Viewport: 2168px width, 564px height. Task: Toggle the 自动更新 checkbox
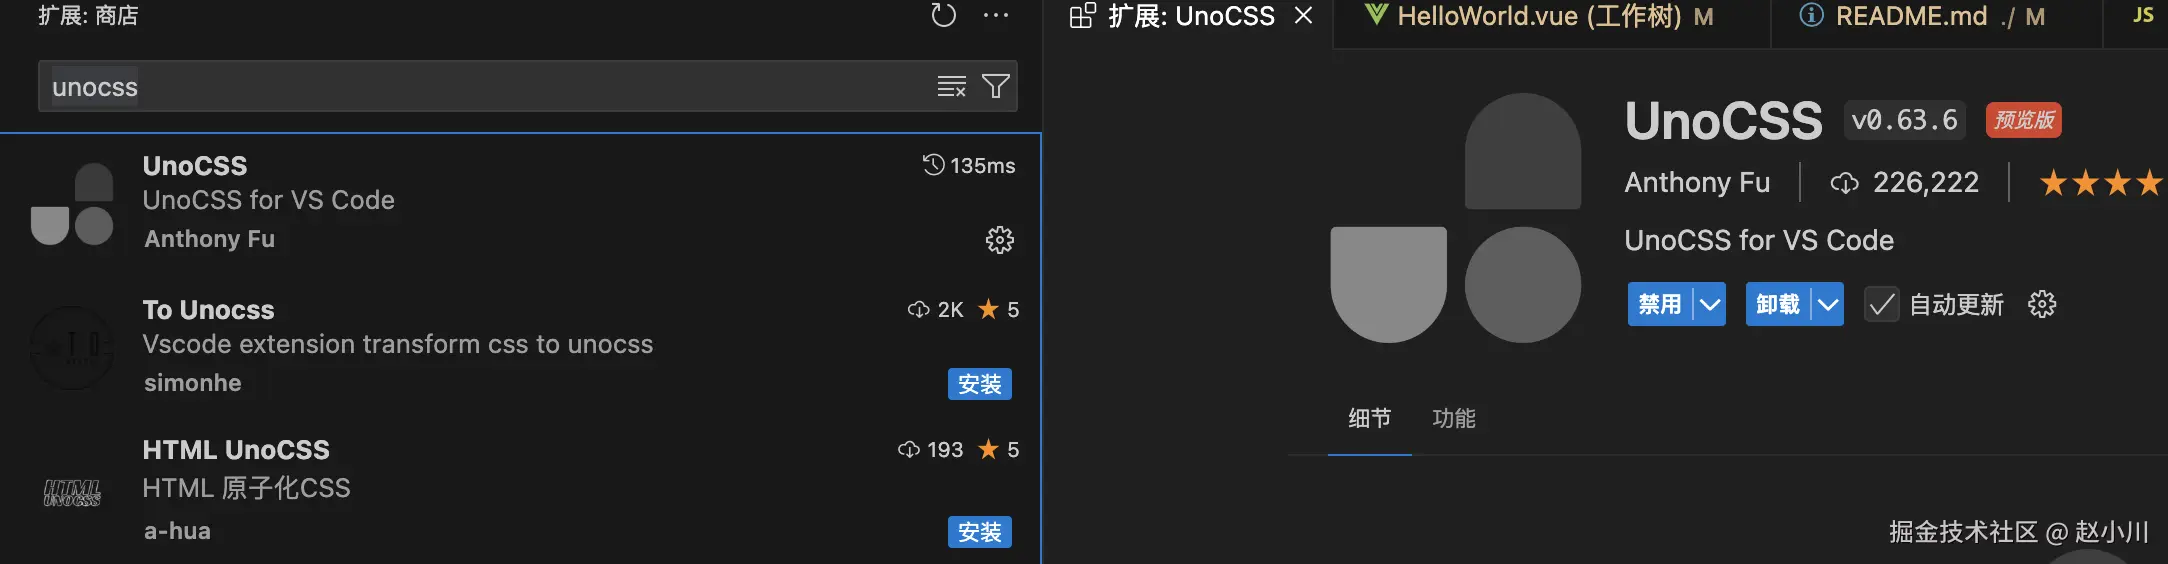(1881, 304)
